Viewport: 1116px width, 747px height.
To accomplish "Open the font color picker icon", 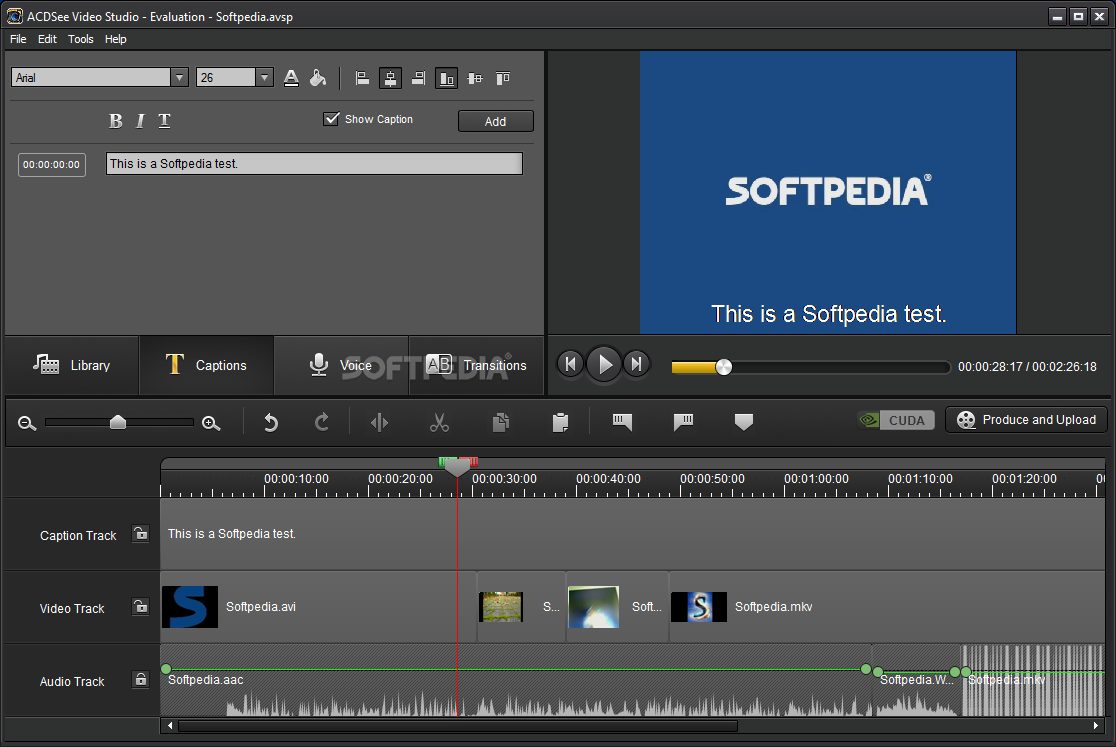I will [291, 78].
